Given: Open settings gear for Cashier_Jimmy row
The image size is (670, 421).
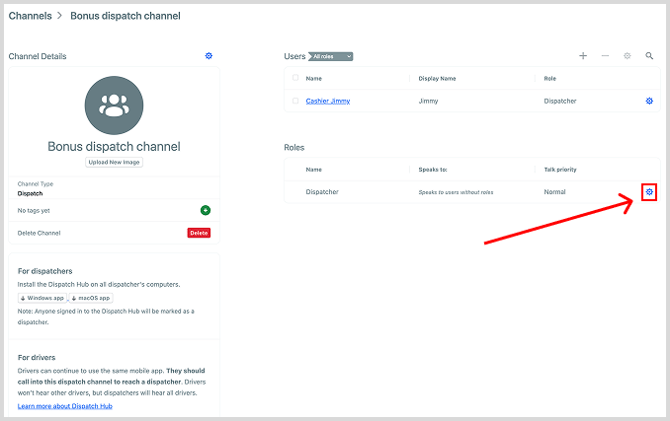Looking at the screenshot, I should (649, 101).
